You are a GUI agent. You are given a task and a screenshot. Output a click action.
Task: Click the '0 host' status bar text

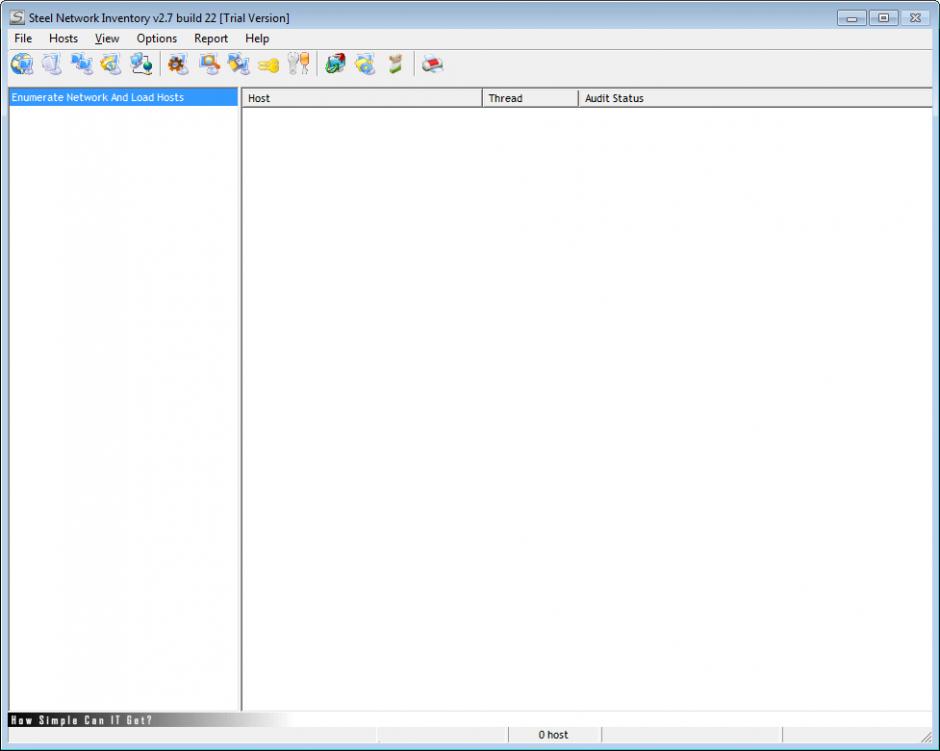pos(553,735)
